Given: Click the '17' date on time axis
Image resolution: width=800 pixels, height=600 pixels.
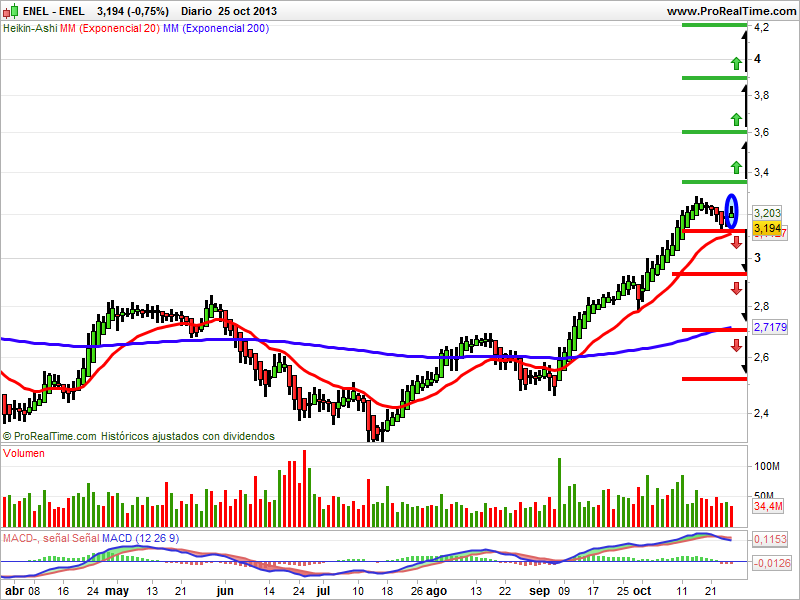Looking at the screenshot, I should coord(593,591).
